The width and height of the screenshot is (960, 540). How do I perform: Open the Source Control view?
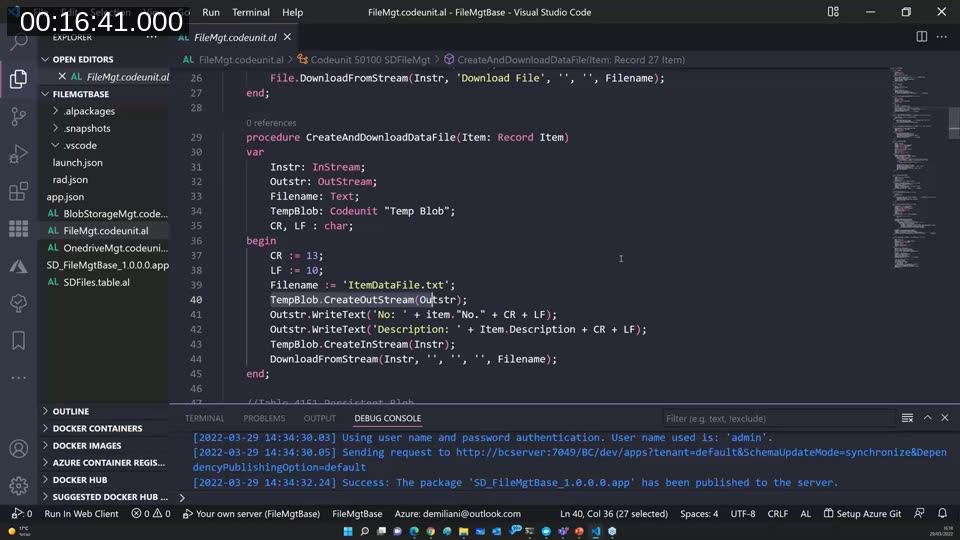pyautogui.click(x=18, y=116)
